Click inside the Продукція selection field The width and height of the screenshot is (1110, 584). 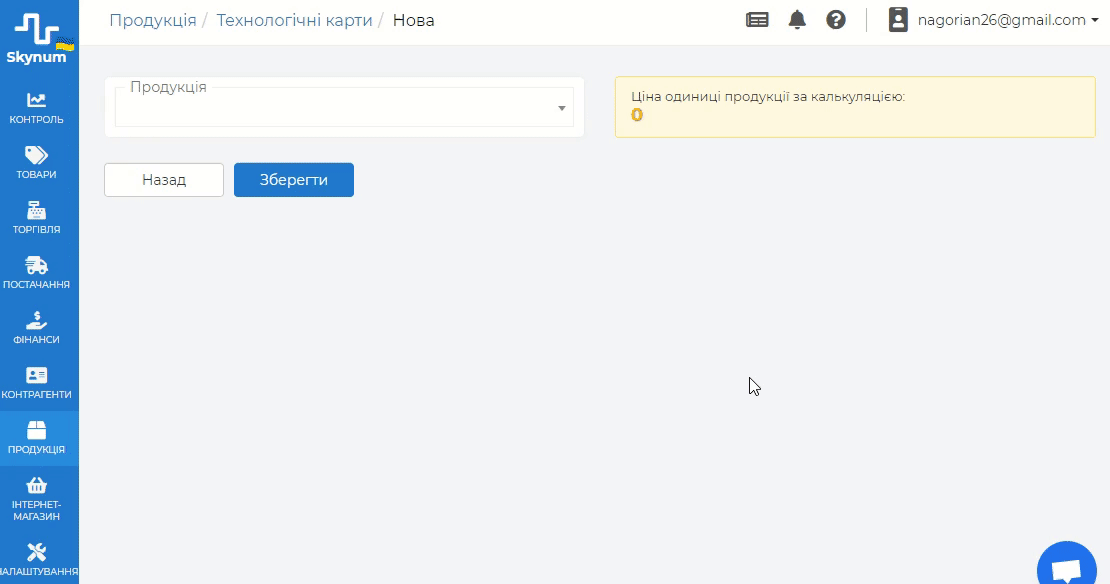[x=344, y=108]
